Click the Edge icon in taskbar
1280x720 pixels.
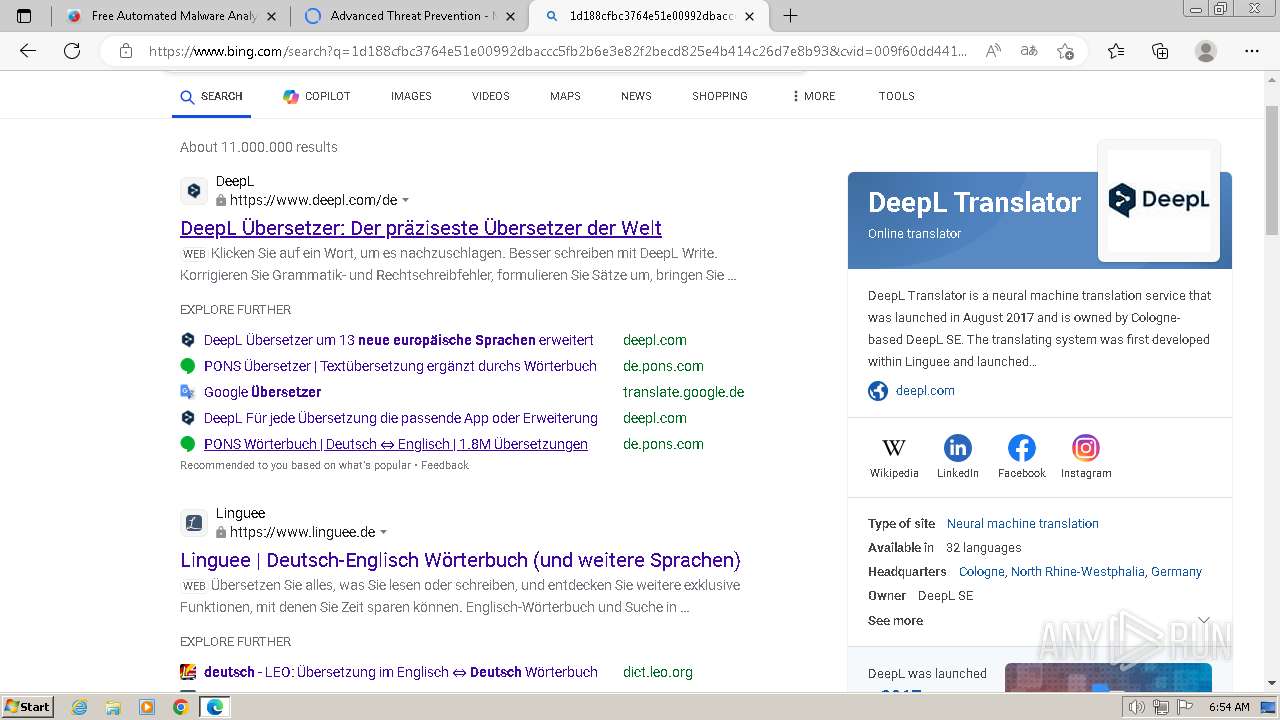click(x=214, y=707)
